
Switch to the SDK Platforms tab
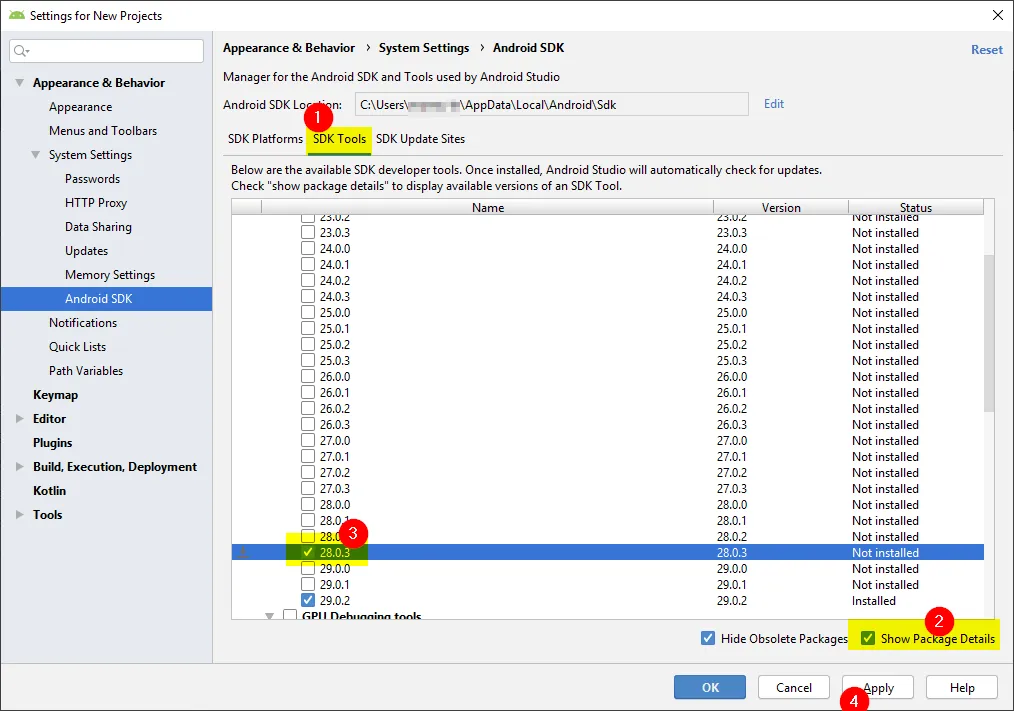[265, 139]
